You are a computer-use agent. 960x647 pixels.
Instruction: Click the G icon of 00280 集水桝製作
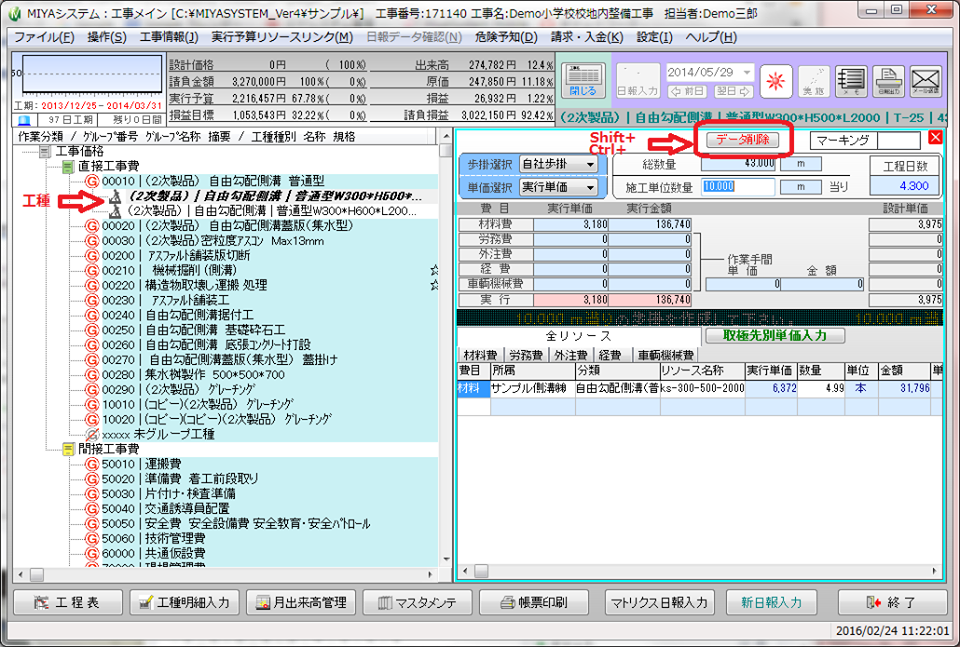[x=92, y=375]
